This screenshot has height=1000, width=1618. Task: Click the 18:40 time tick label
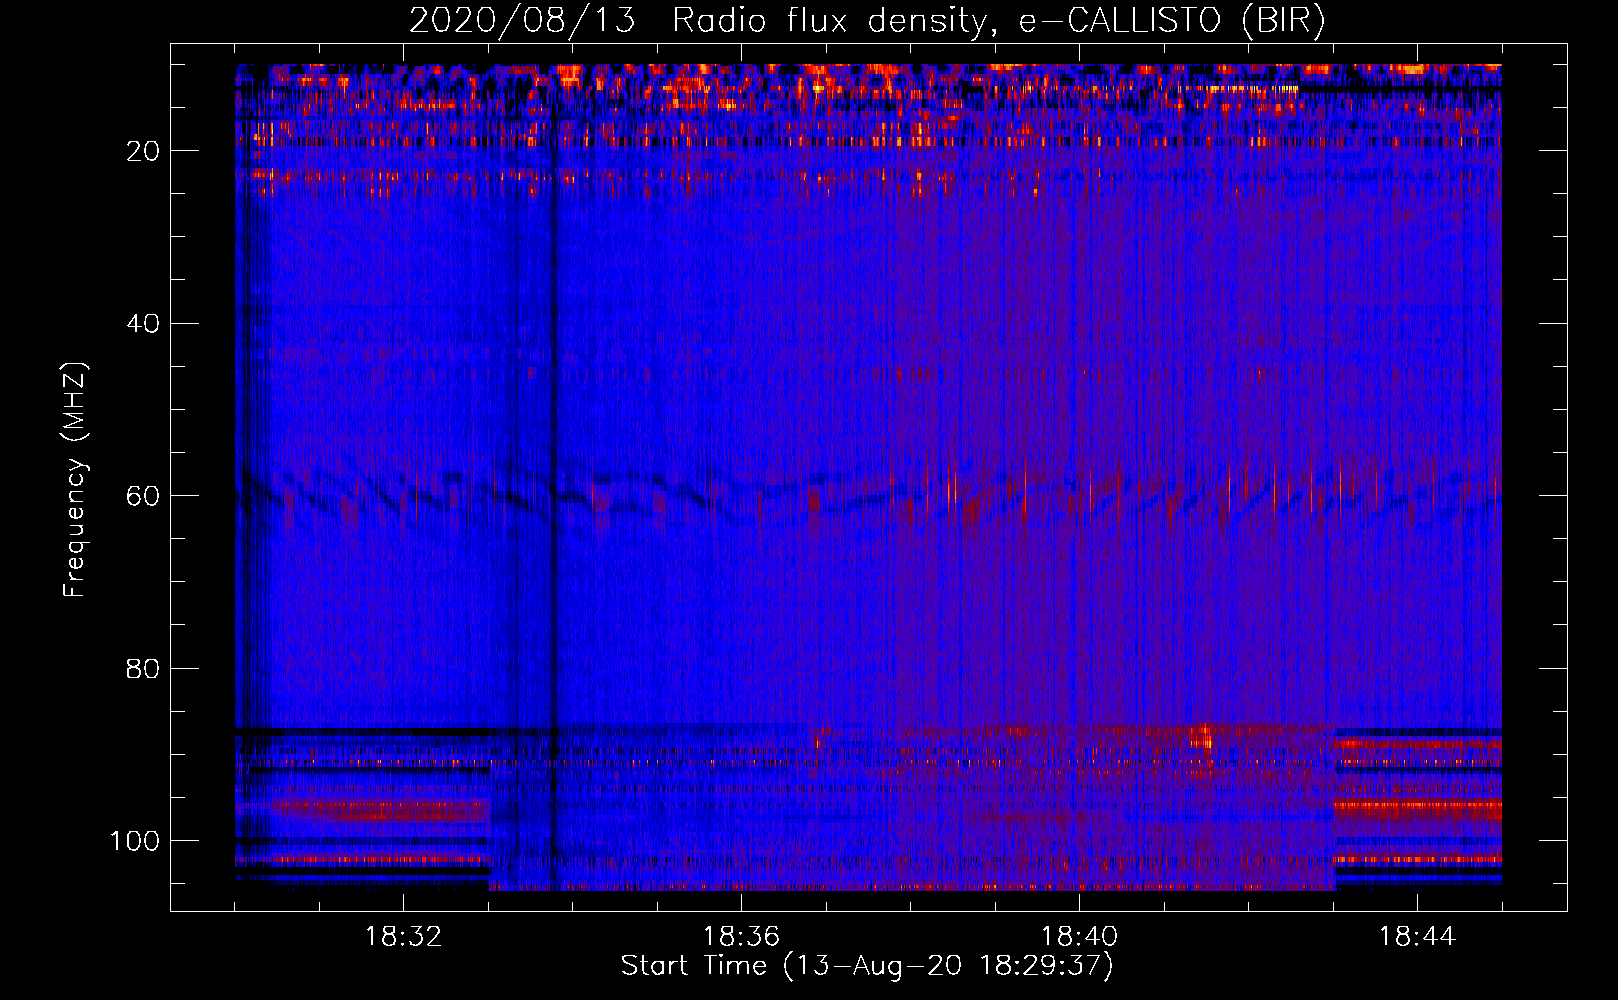1079,937
